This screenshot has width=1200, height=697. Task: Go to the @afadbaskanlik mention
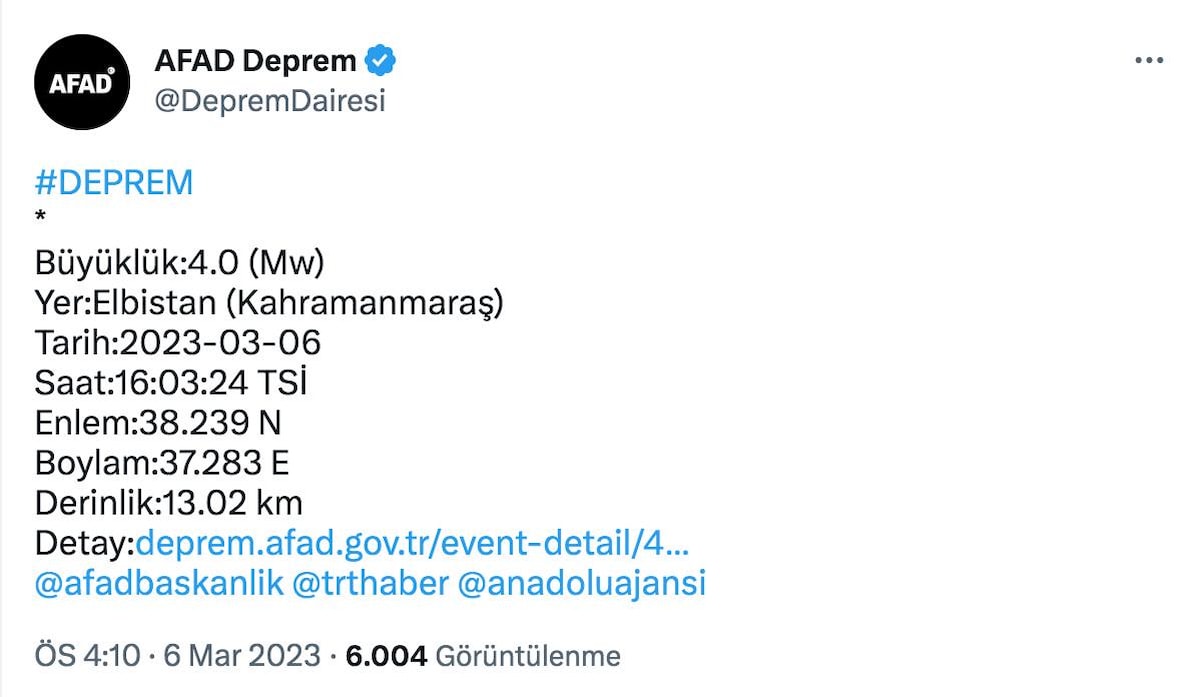point(159,583)
